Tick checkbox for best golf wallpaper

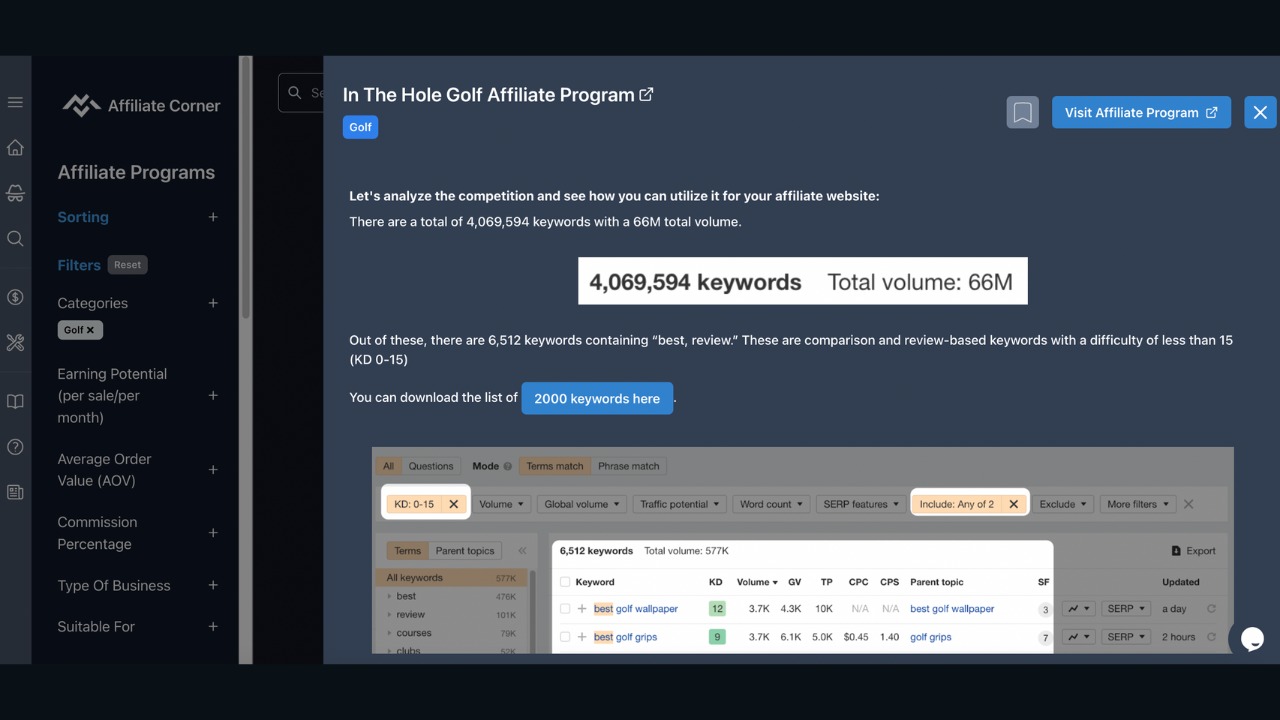(x=565, y=609)
